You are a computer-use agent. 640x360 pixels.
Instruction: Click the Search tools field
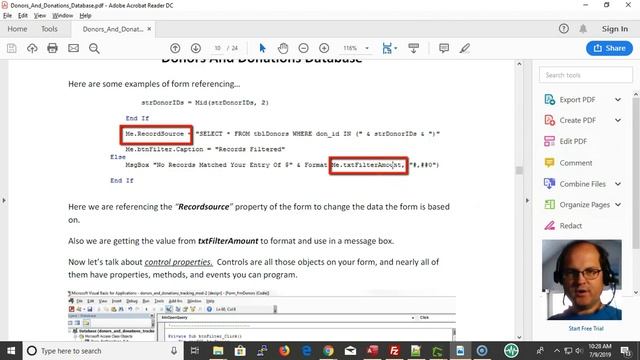coord(586,75)
